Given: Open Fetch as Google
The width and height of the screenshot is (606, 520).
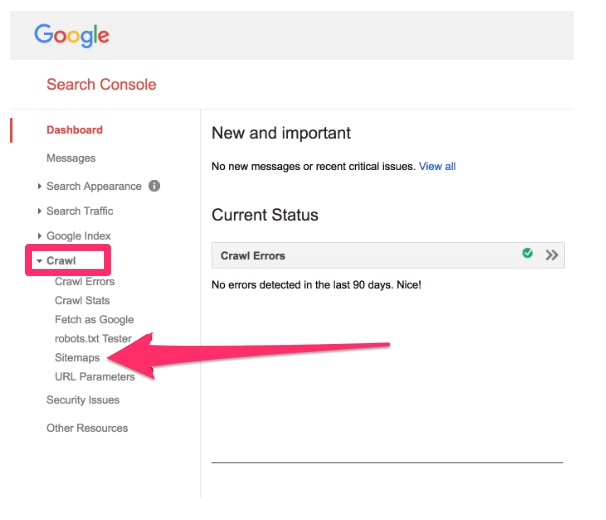Looking at the screenshot, I should pyautogui.click(x=94, y=320).
